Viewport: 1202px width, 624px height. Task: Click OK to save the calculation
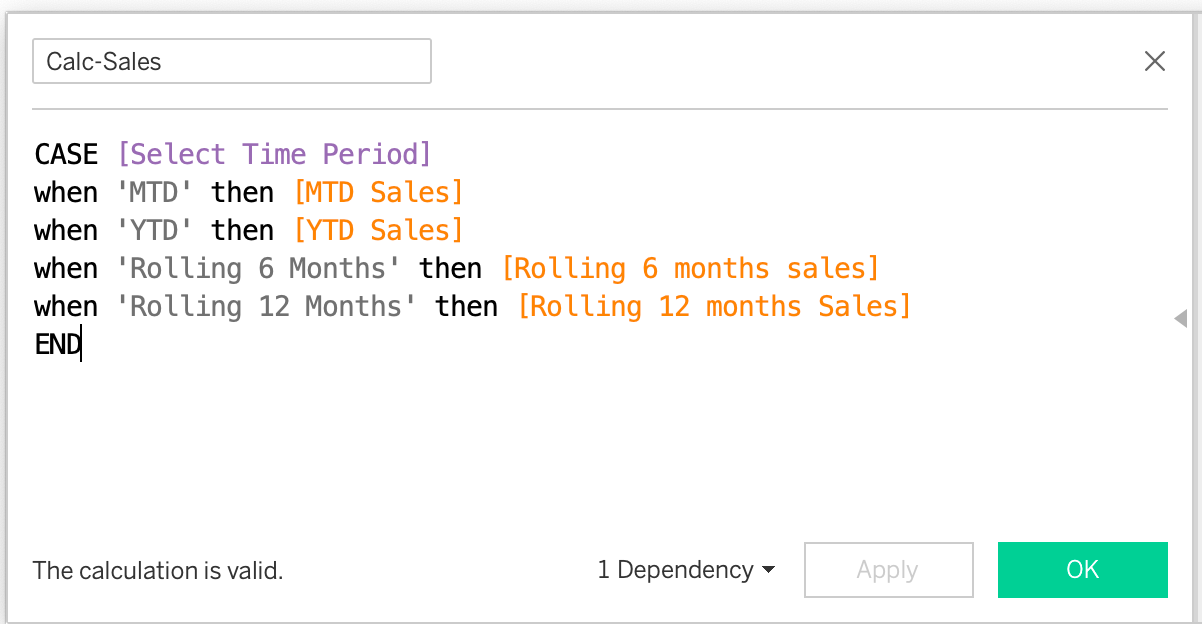click(1082, 570)
